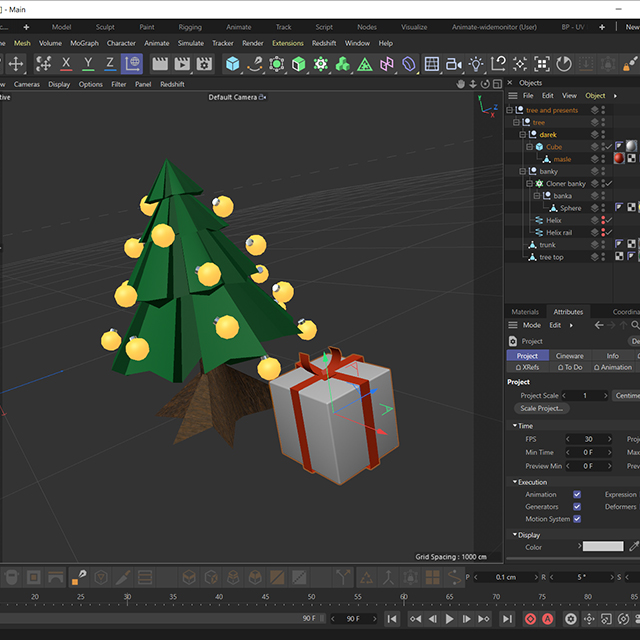The height and width of the screenshot is (640, 640).
Task: Select the Move tool in the toolbar
Action: [x=16, y=64]
